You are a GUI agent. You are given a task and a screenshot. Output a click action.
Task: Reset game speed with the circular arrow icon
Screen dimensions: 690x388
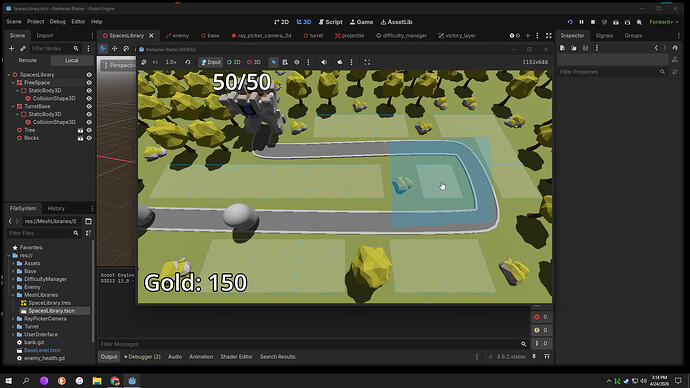tap(187, 62)
